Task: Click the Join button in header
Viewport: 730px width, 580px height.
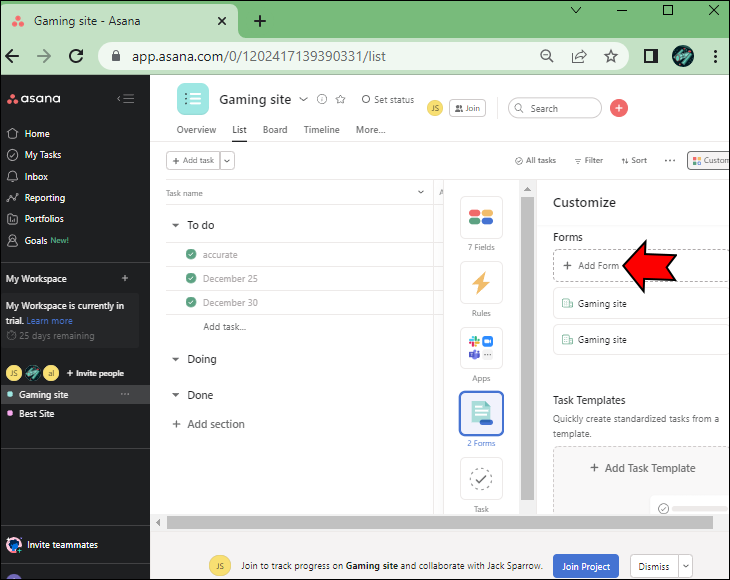Action: pyautogui.click(x=467, y=108)
